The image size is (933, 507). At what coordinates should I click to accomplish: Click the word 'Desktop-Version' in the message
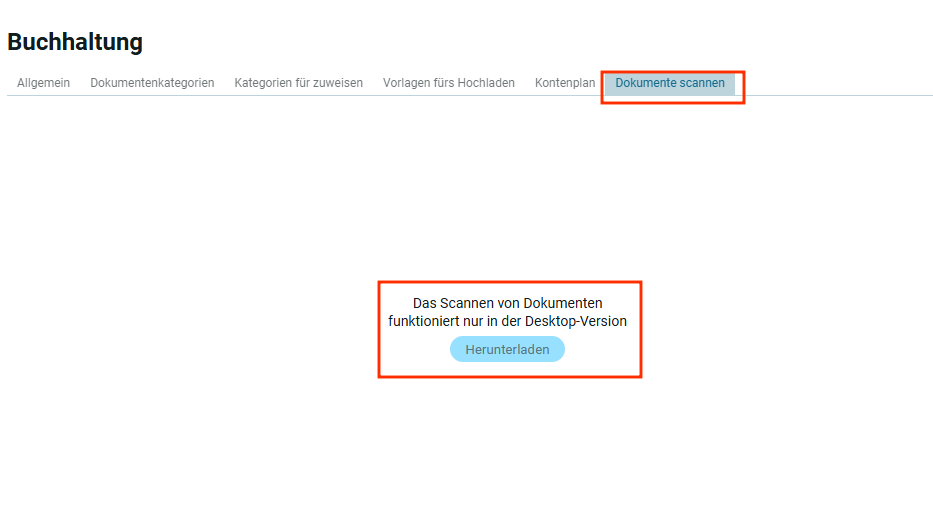[576, 321]
